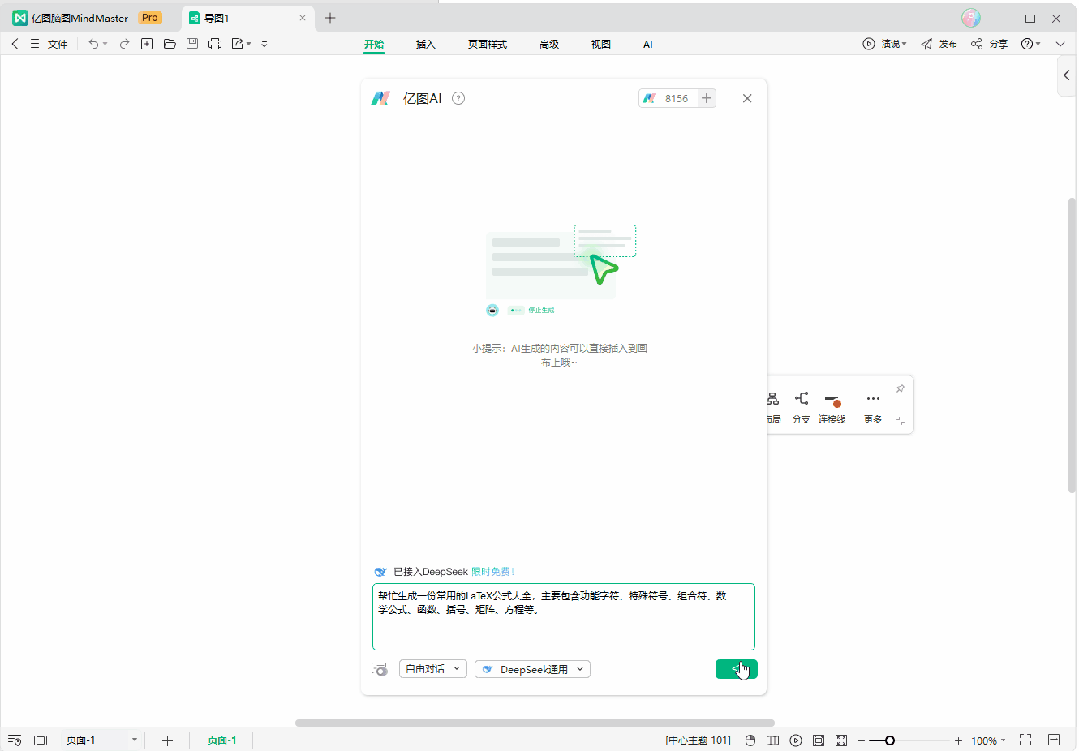Click the 中心主题 101 status text
Viewport: 1079px width, 751px height.
698,741
